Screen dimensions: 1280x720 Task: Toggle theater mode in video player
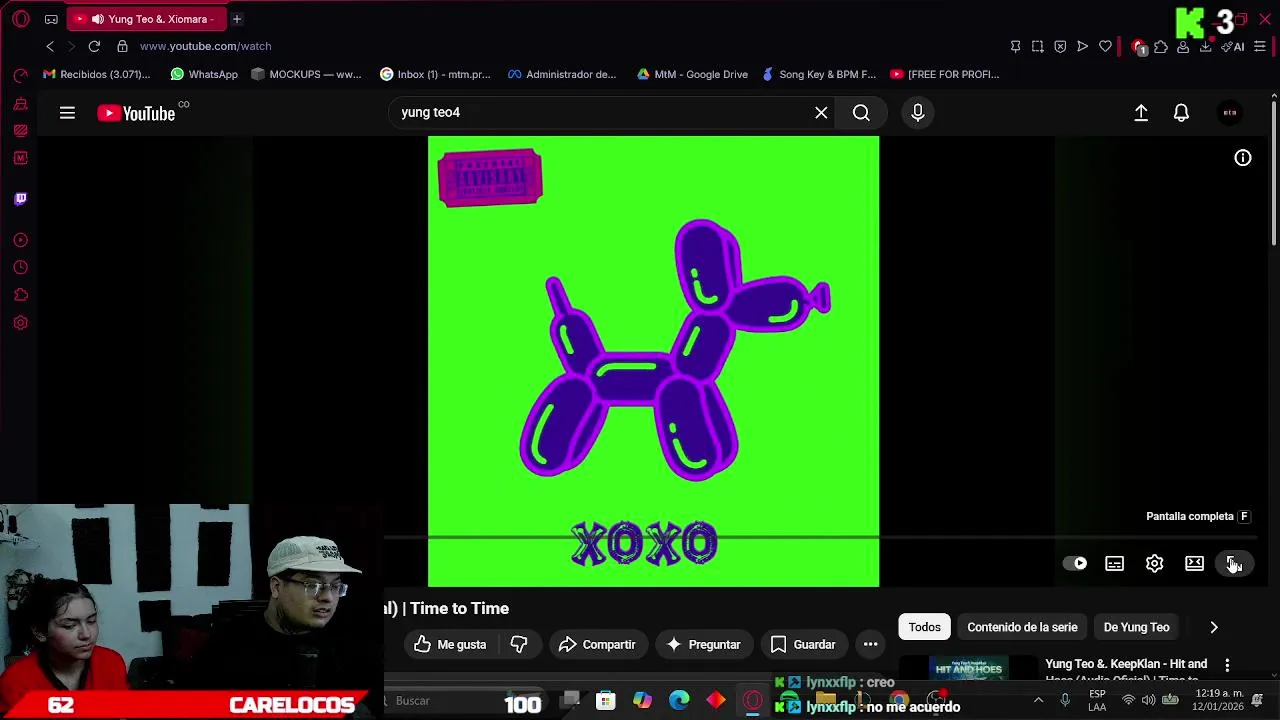click(x=1194, y=564)
